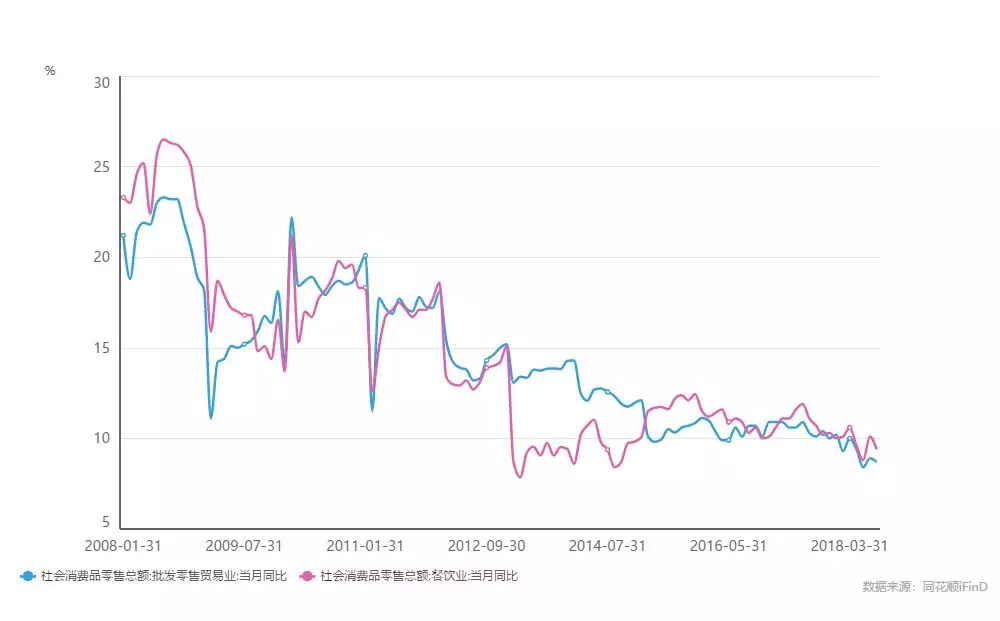Select the 20 value on the y-axis
This screenshot has width=1000, height=621.
101,257
